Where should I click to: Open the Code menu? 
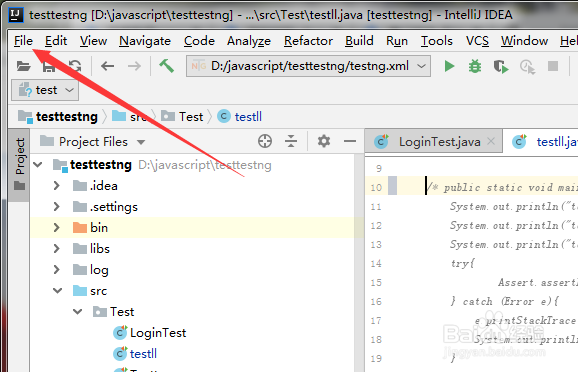coord(199,41)
